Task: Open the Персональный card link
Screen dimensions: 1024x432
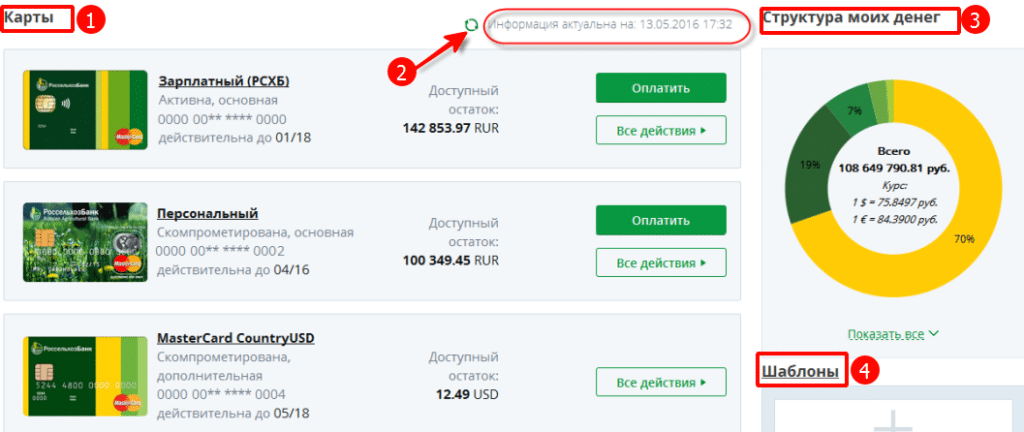Action: tap(208, 213)
